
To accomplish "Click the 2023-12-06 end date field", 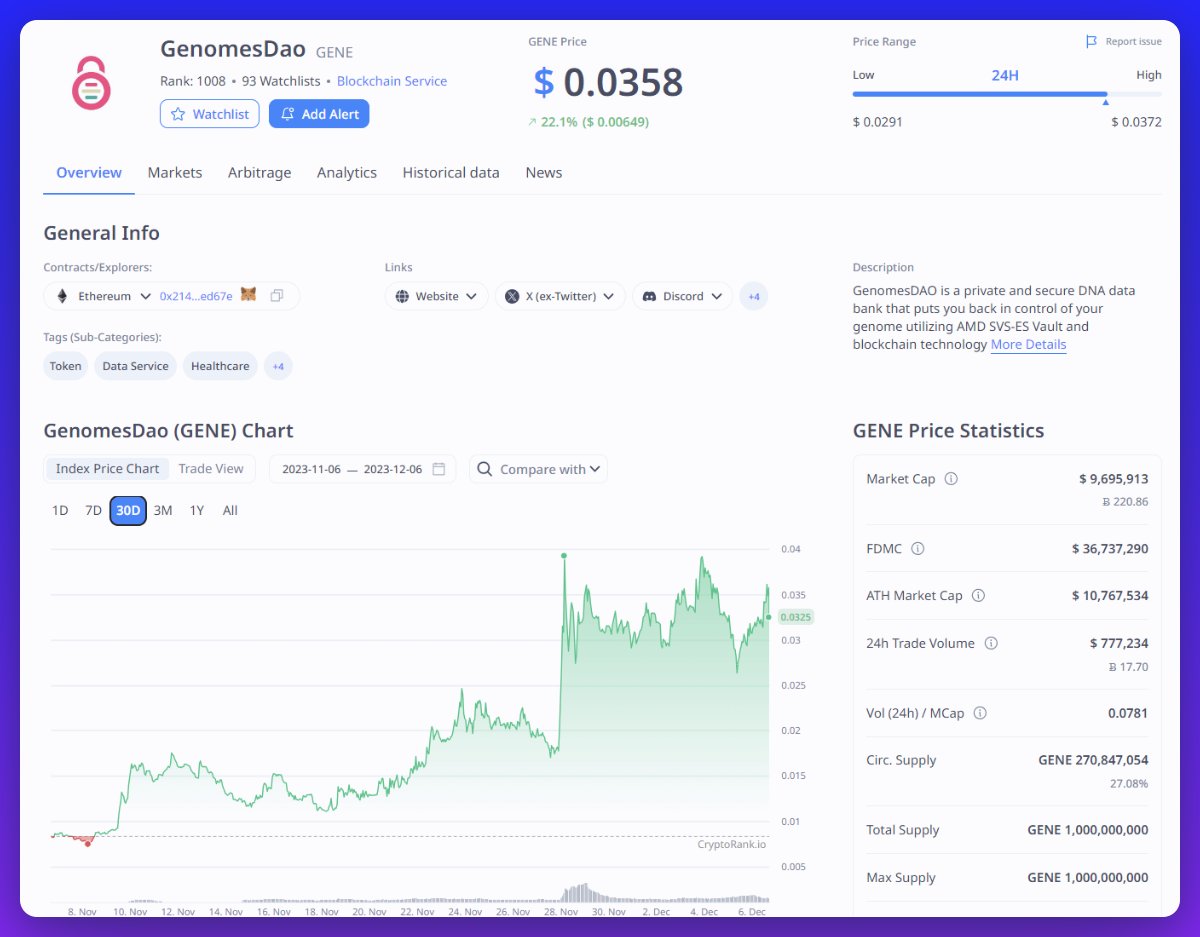I will (x=393, y=469).
